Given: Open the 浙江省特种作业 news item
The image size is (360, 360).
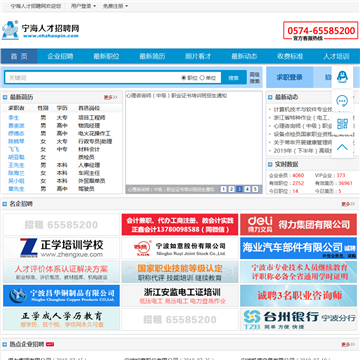Looking at the screenshot, I should point(302,118).
